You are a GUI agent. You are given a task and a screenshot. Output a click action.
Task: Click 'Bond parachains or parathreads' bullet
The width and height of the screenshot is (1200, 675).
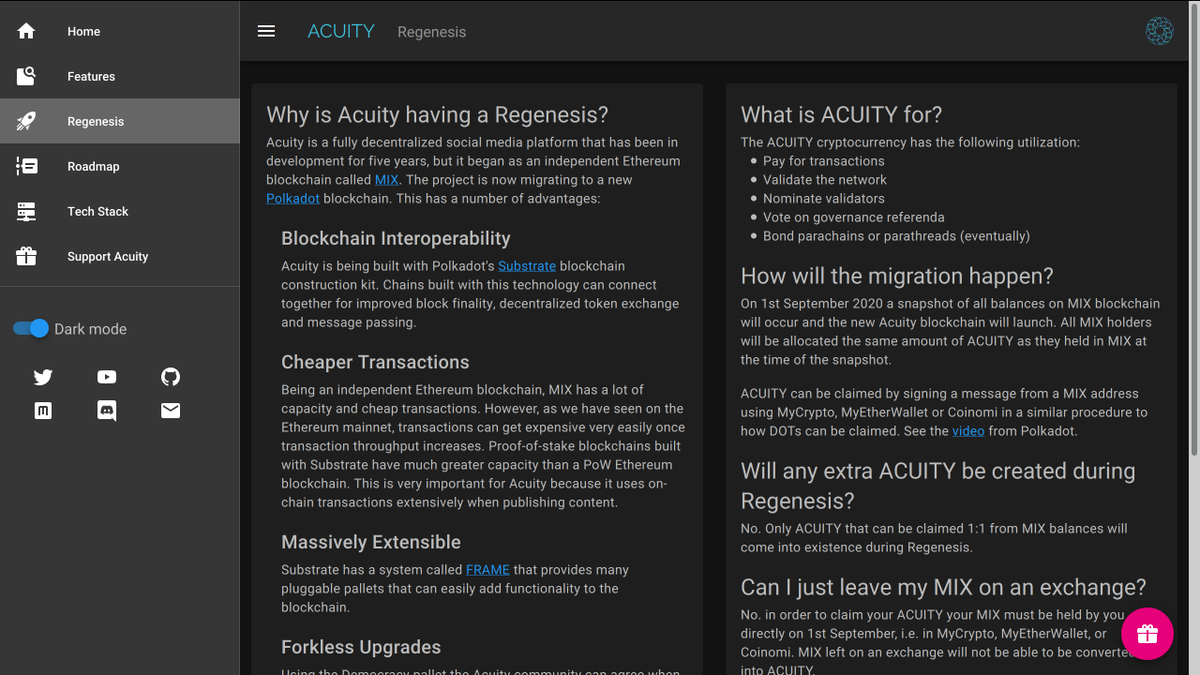(896, 236)
